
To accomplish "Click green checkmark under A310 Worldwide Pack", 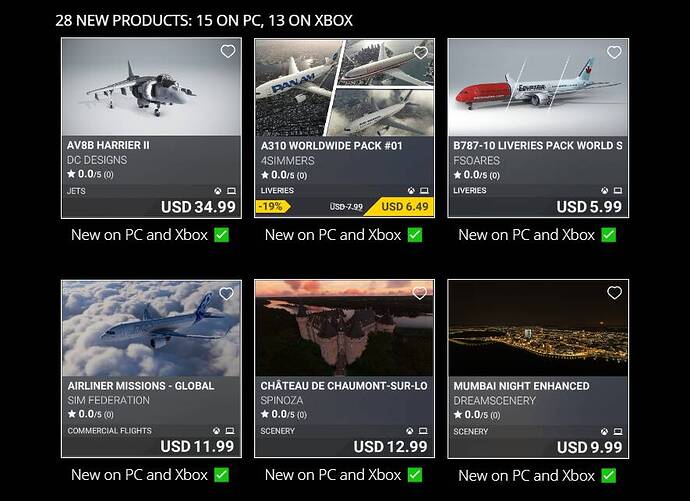I will [415, 235].
